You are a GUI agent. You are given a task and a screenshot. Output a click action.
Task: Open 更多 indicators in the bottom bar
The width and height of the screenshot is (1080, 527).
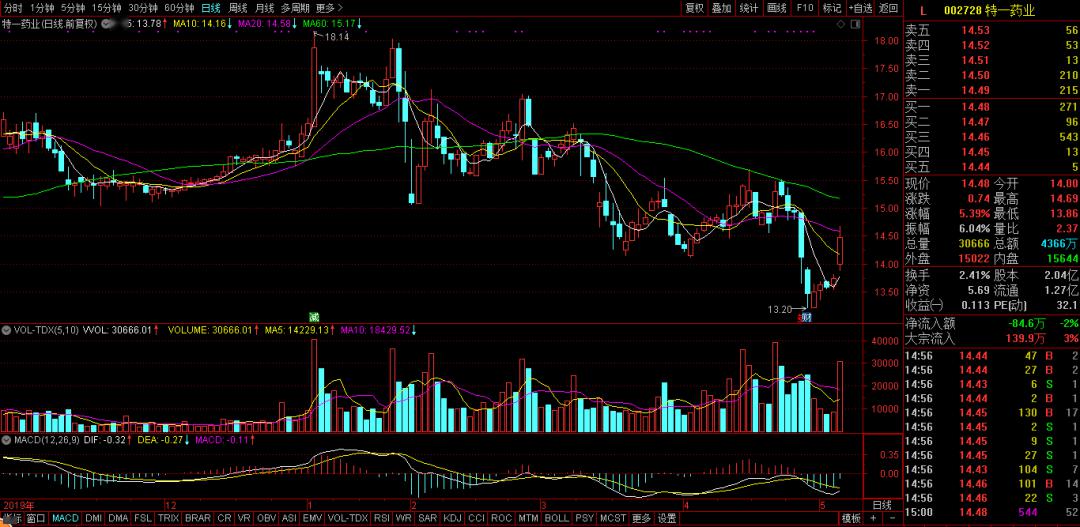coord(641,518)
